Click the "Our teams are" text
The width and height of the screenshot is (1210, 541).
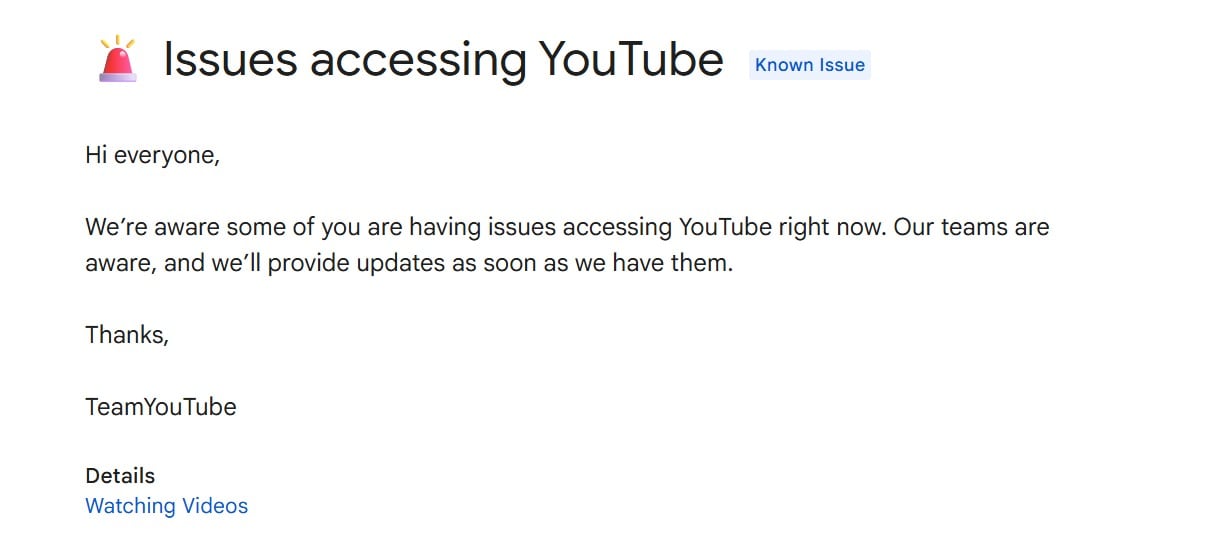click(x=971, y=227)
